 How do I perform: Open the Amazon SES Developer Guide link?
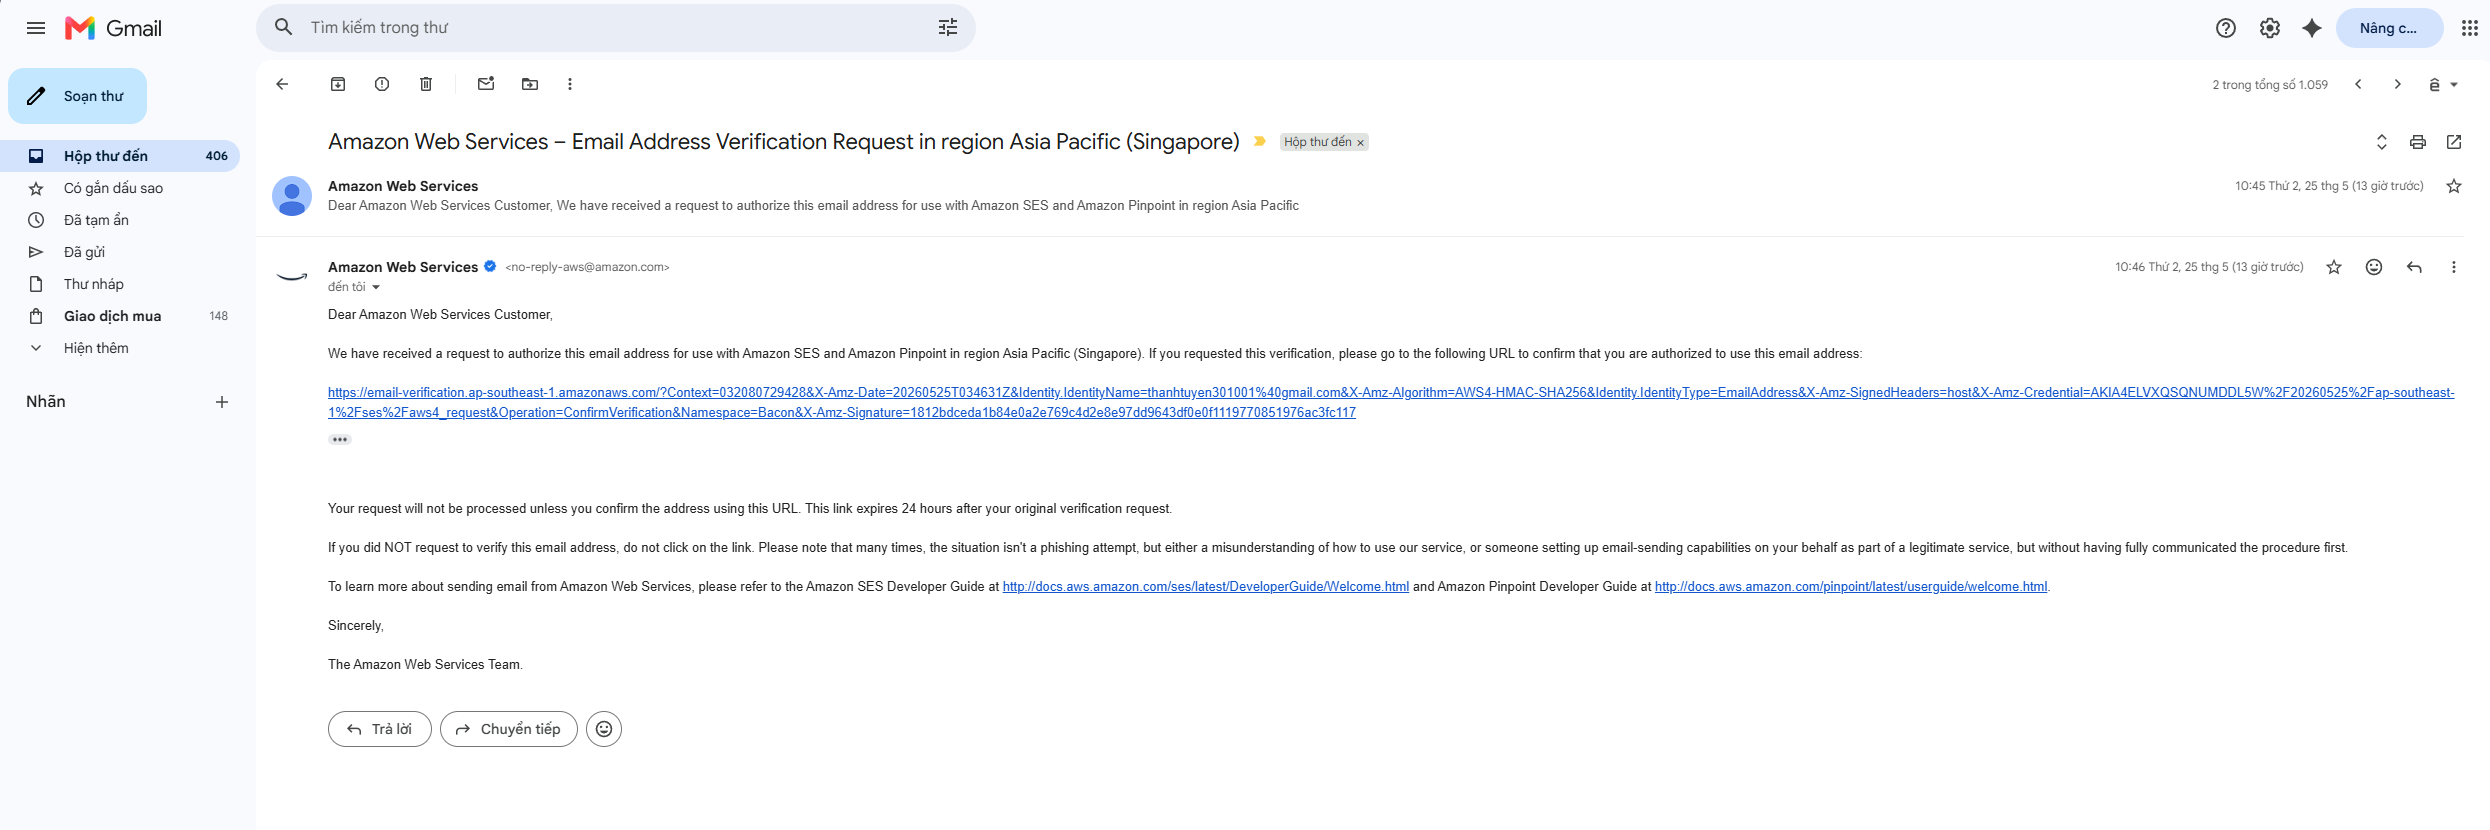[x=1206, y=587]
